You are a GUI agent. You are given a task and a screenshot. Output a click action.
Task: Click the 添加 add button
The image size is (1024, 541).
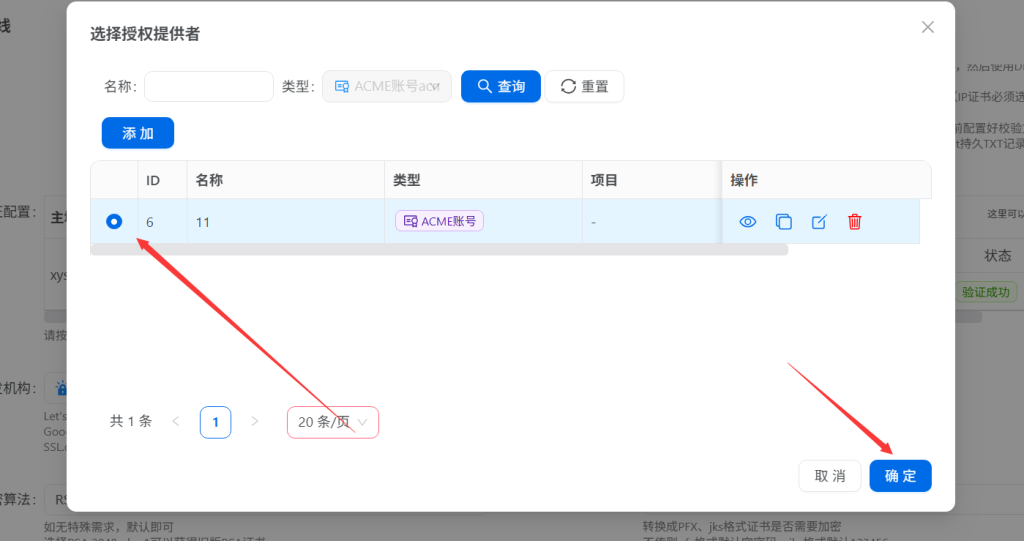coord(138,133)
